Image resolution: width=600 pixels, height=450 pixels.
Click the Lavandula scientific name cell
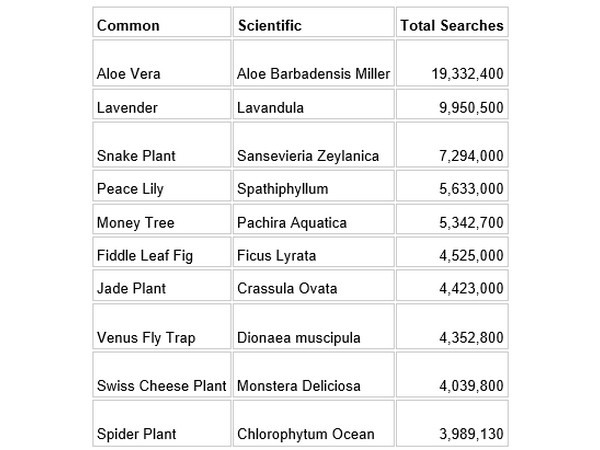(270, 106)
